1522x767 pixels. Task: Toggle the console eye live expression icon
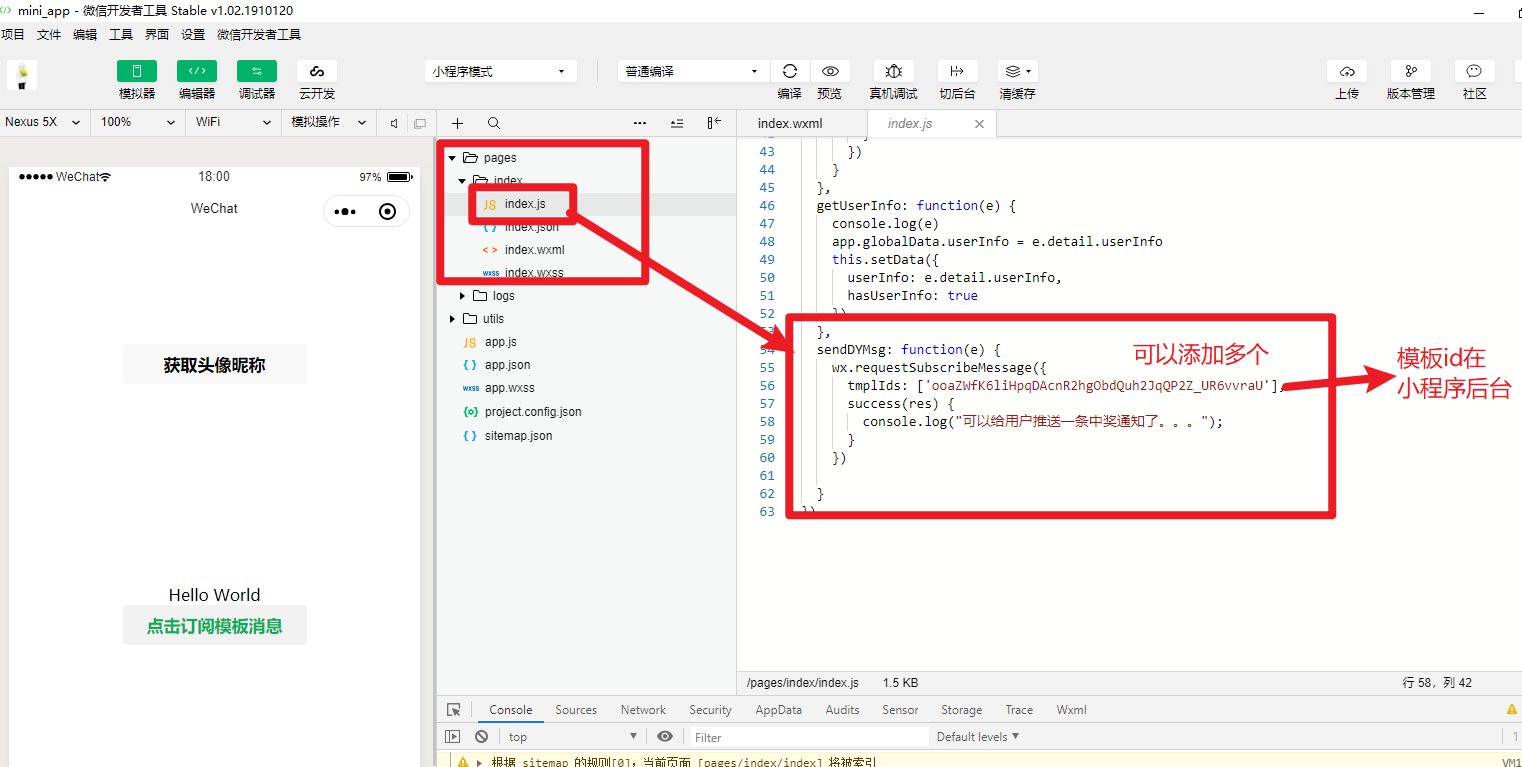pos(665,737)
